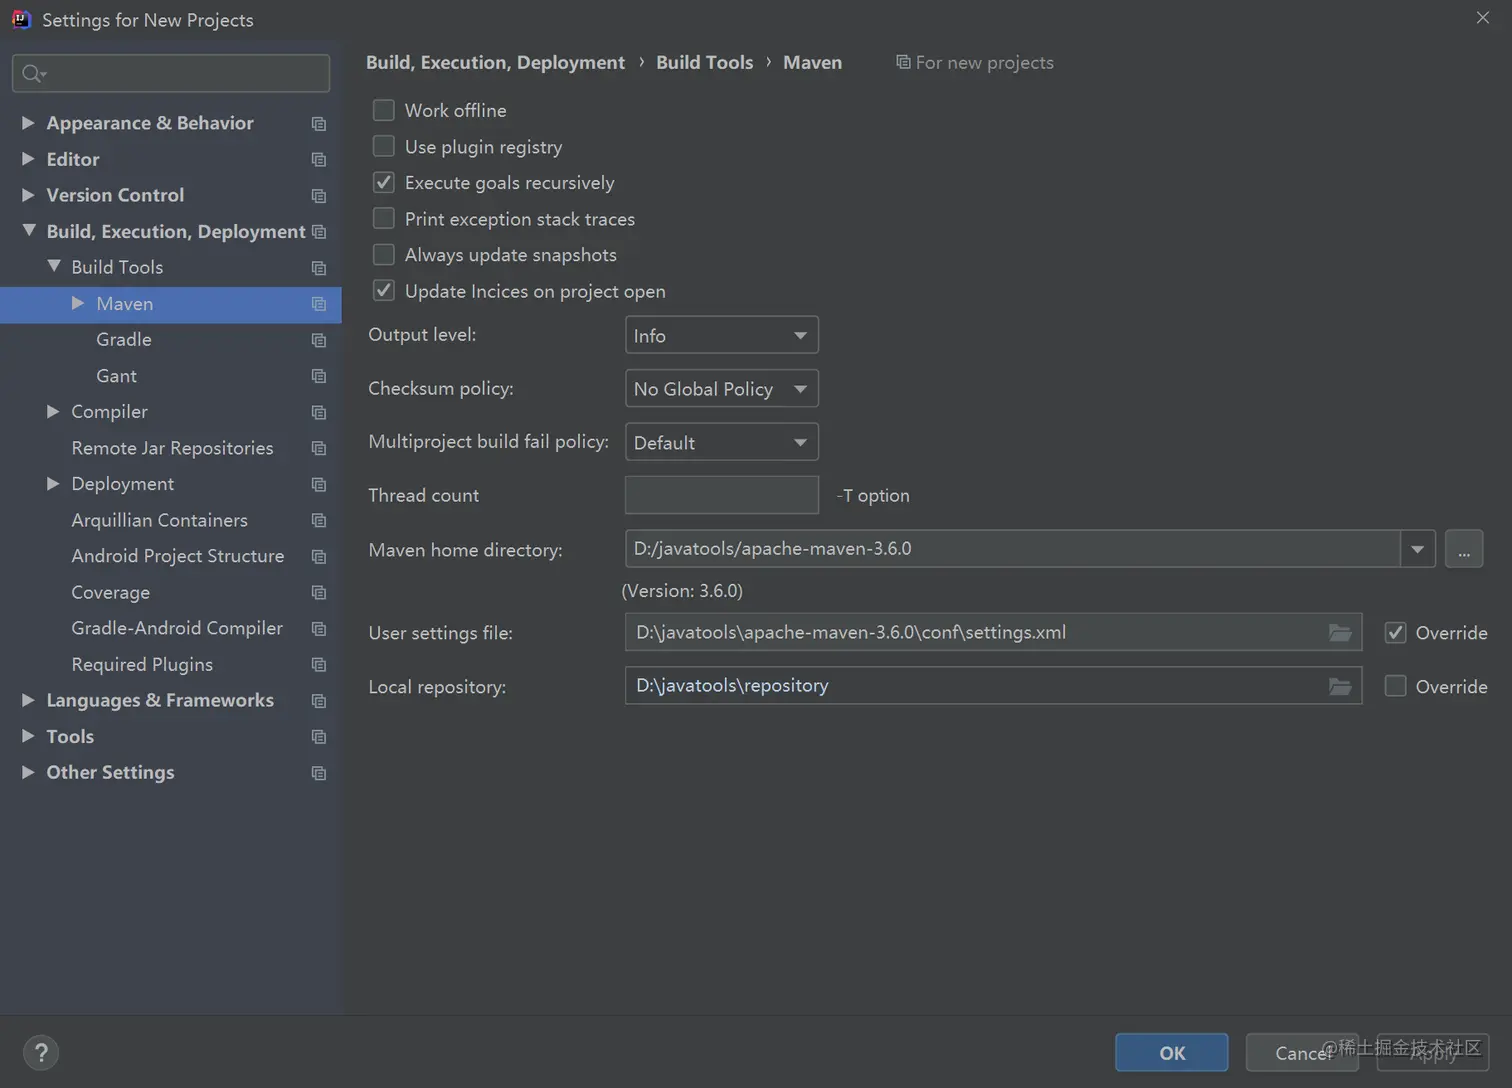This screenshot has width=1512, height=1088.
Task: Open Multiproject build fail policy dropdown
Action: (721, 442)
